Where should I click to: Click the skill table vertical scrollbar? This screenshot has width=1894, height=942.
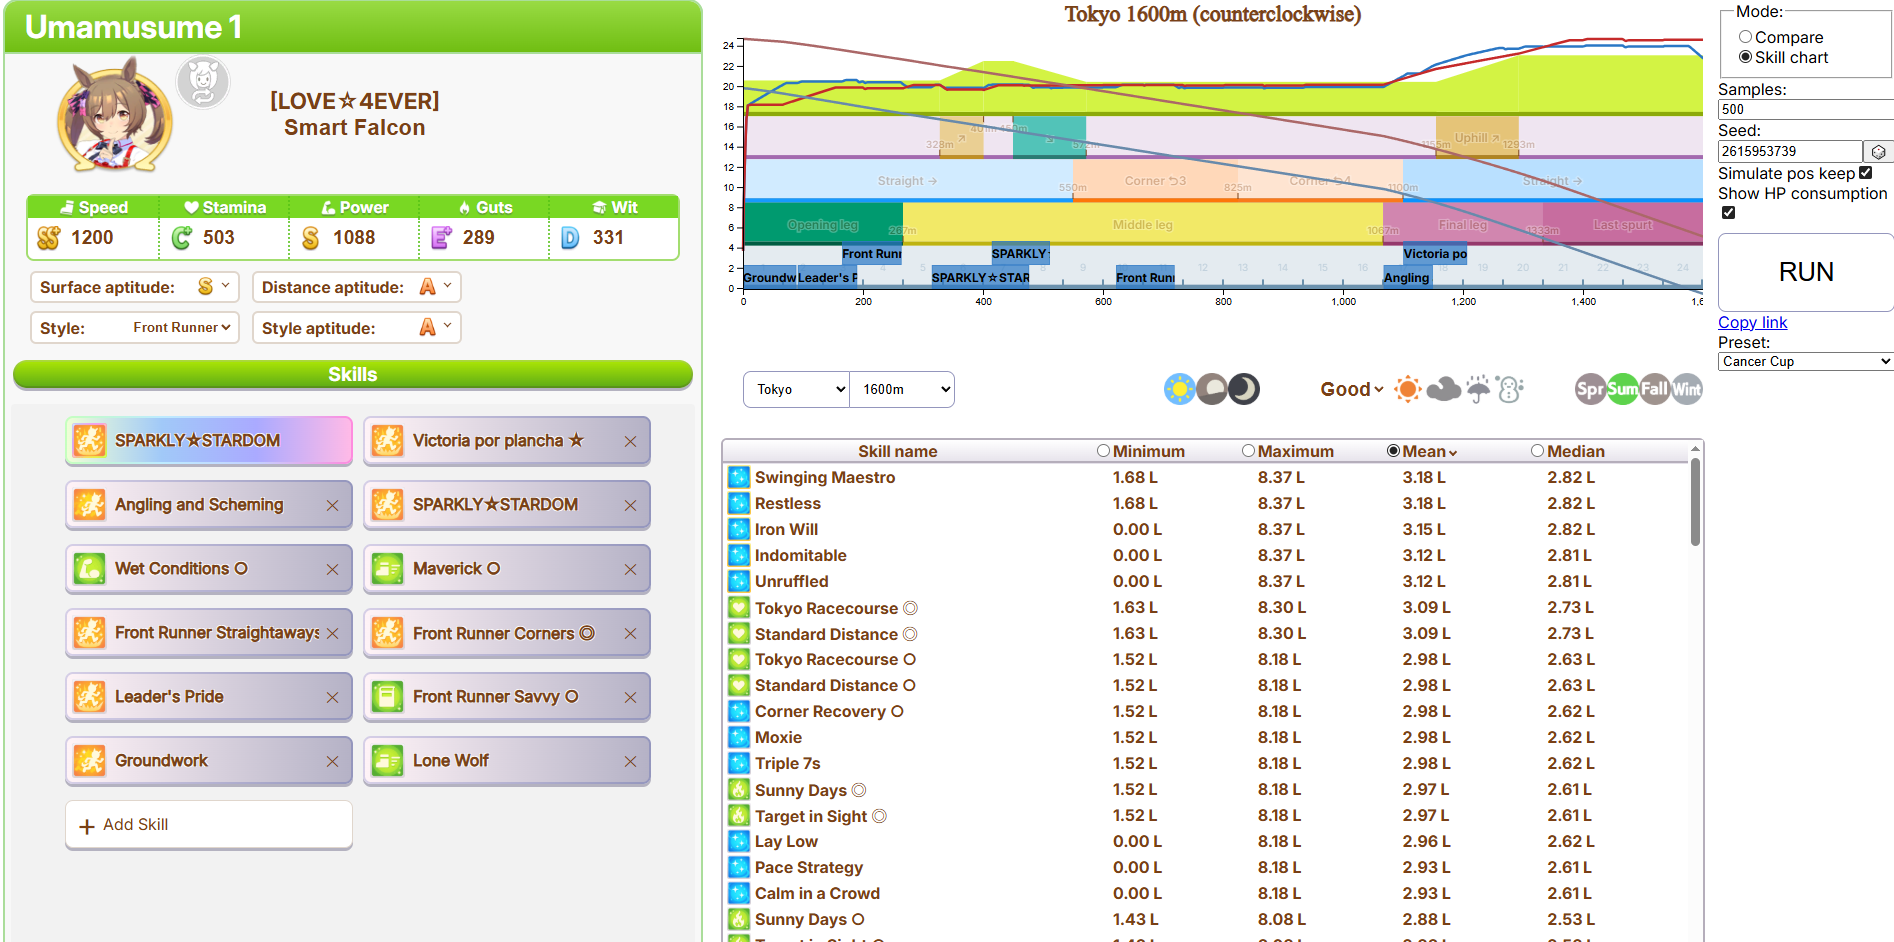pos(1695,502)
